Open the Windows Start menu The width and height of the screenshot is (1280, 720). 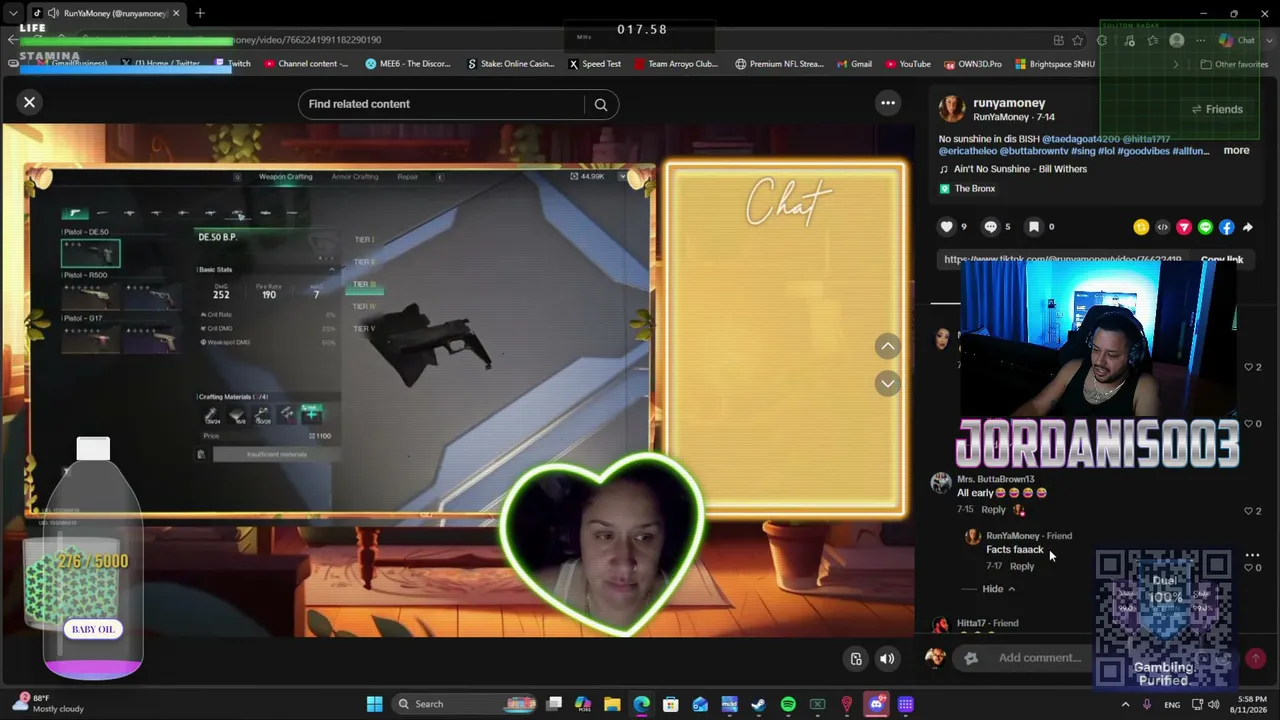click(374, 704)
